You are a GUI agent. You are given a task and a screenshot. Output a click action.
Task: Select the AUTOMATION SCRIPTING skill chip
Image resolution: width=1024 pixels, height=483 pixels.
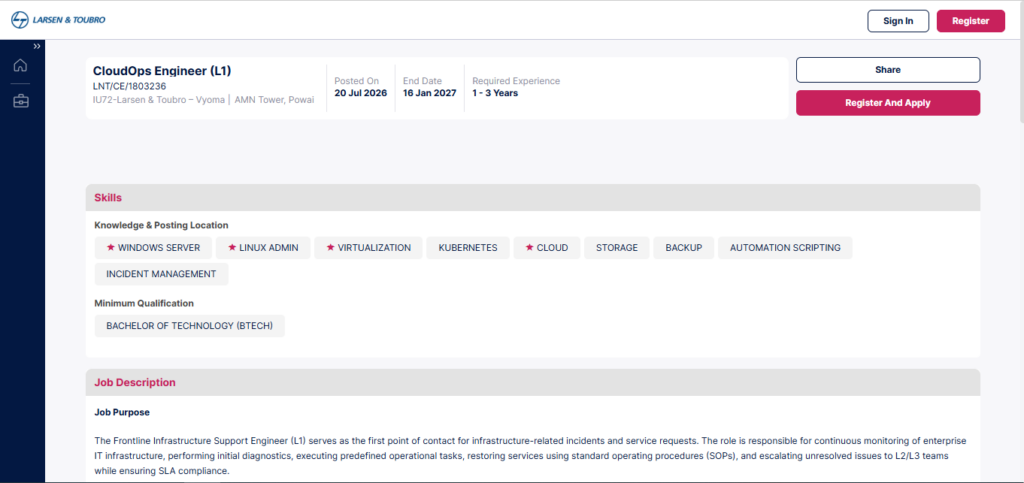[x=785, y=248]
